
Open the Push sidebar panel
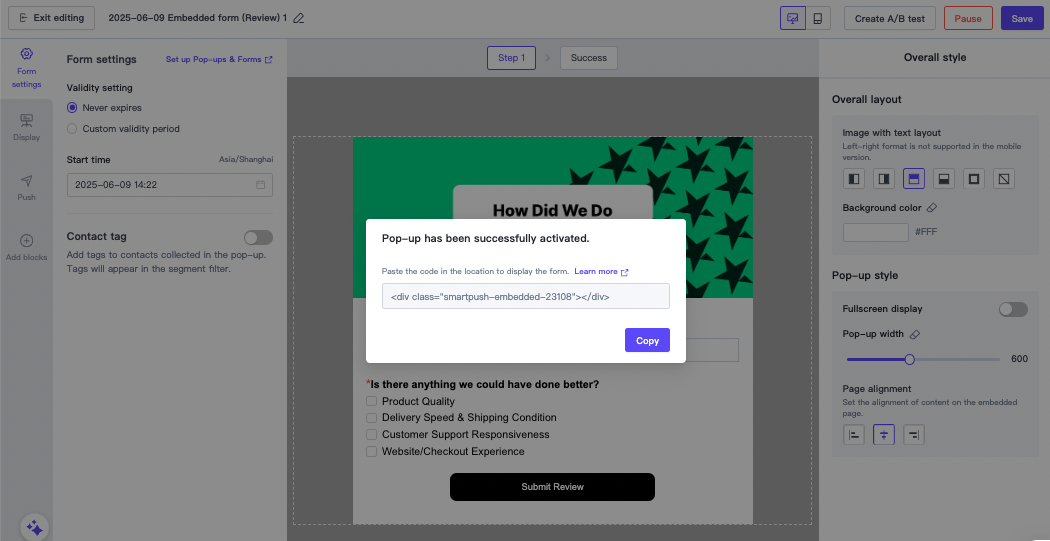[27, 187]
